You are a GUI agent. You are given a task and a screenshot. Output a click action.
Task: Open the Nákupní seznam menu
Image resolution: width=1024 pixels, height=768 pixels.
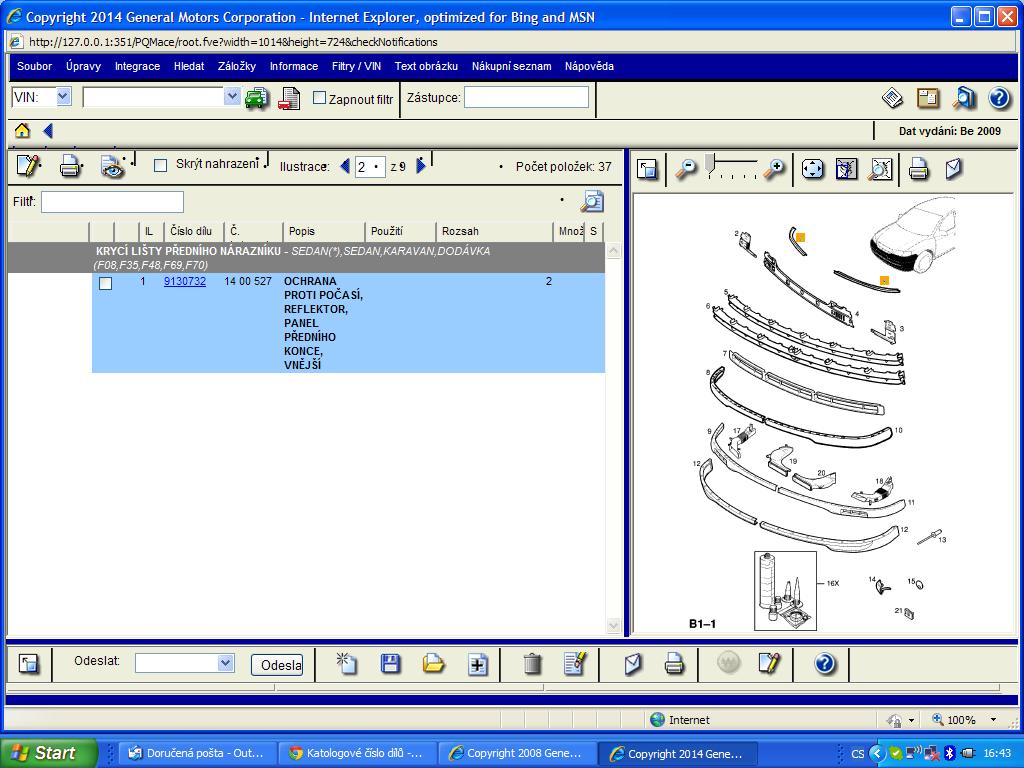click(511, 66)
